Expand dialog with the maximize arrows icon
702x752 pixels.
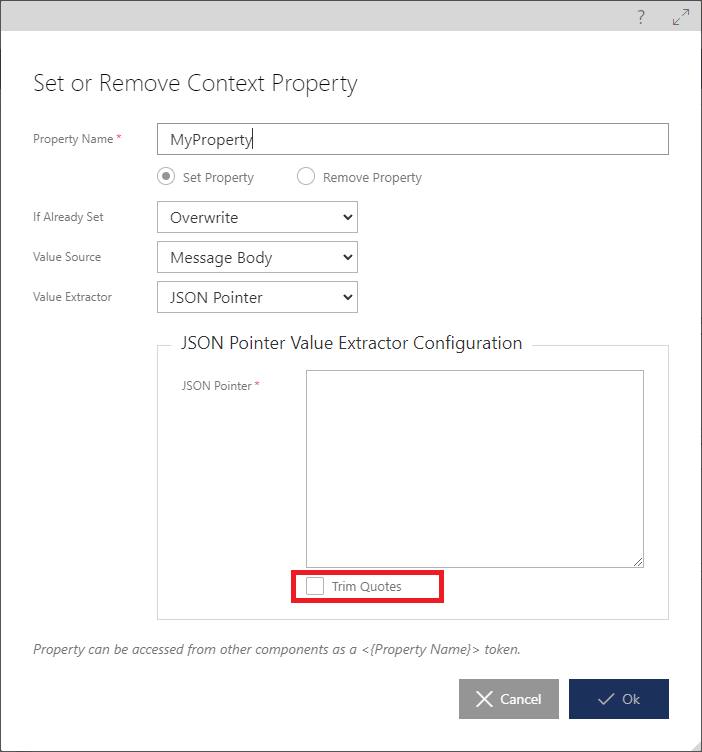pyautogui.click(x=681, y=17)
